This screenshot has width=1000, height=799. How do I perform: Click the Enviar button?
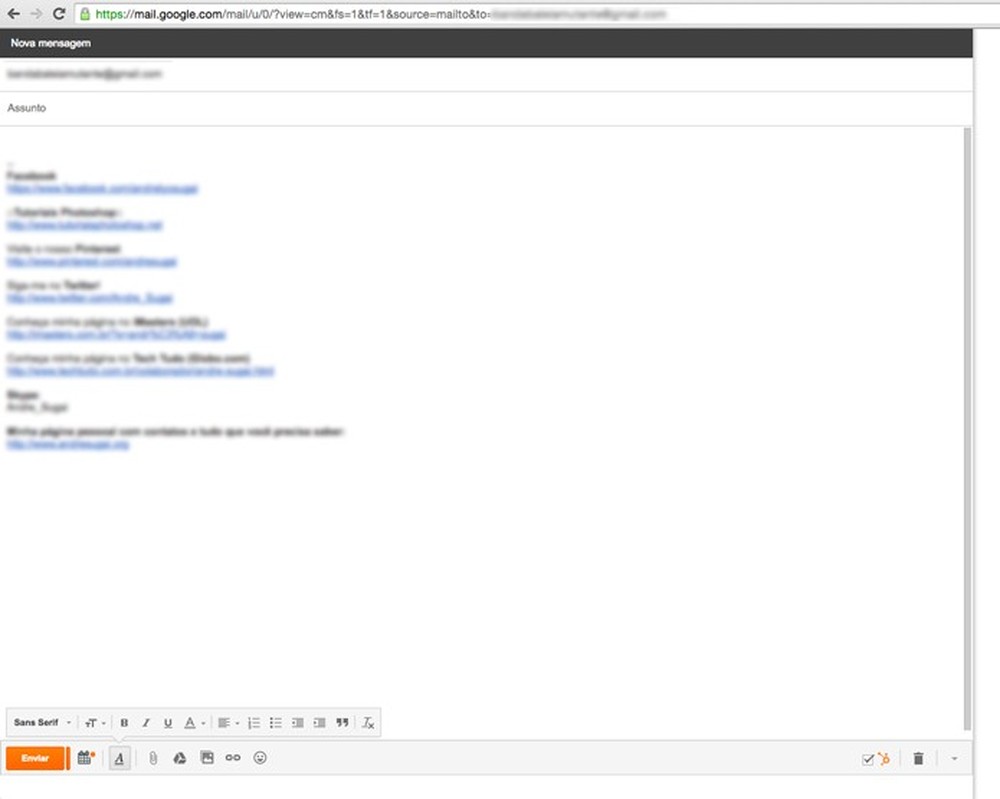(33, 758)
